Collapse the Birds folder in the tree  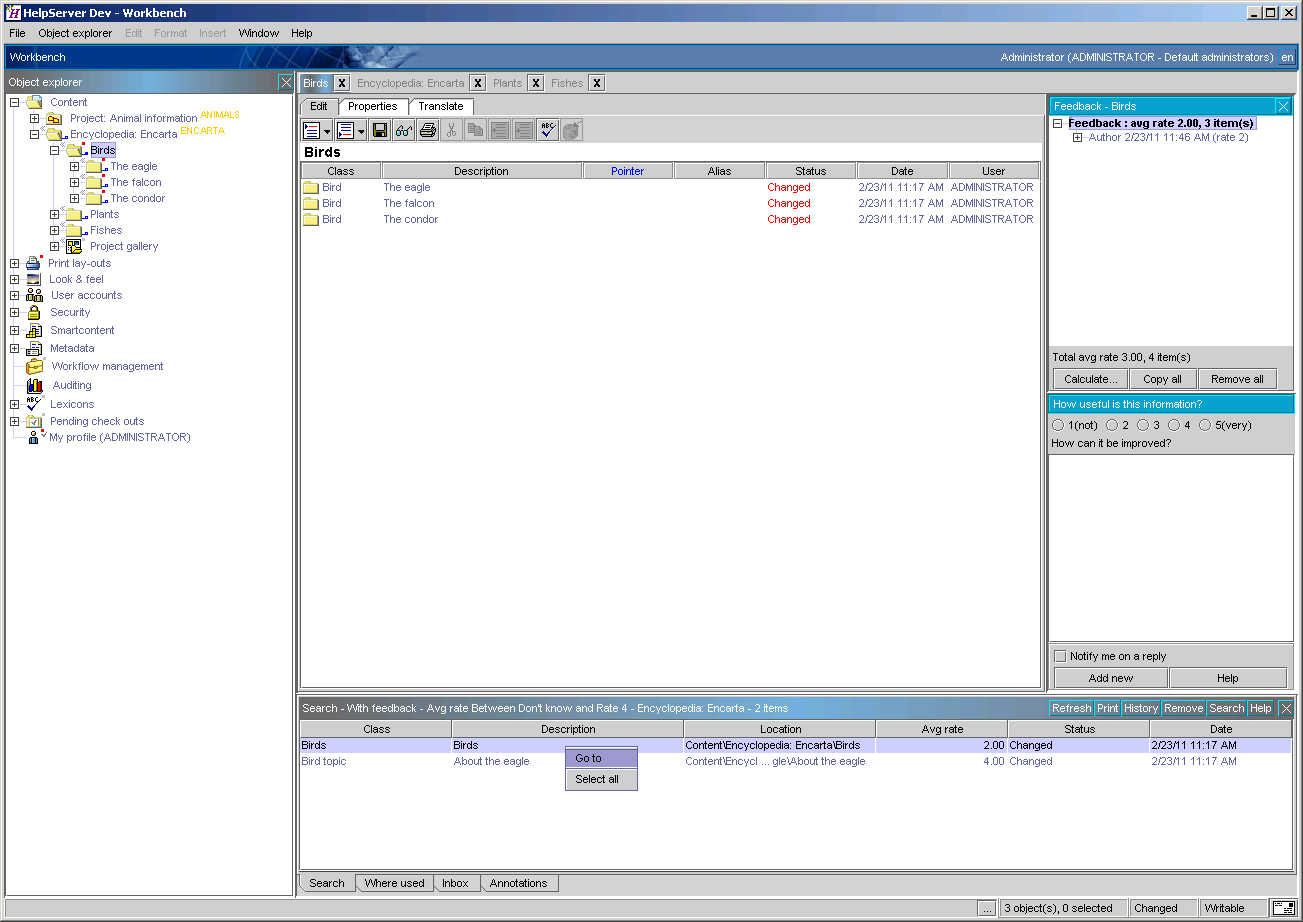pyautogui.click(x=55, y=151)
